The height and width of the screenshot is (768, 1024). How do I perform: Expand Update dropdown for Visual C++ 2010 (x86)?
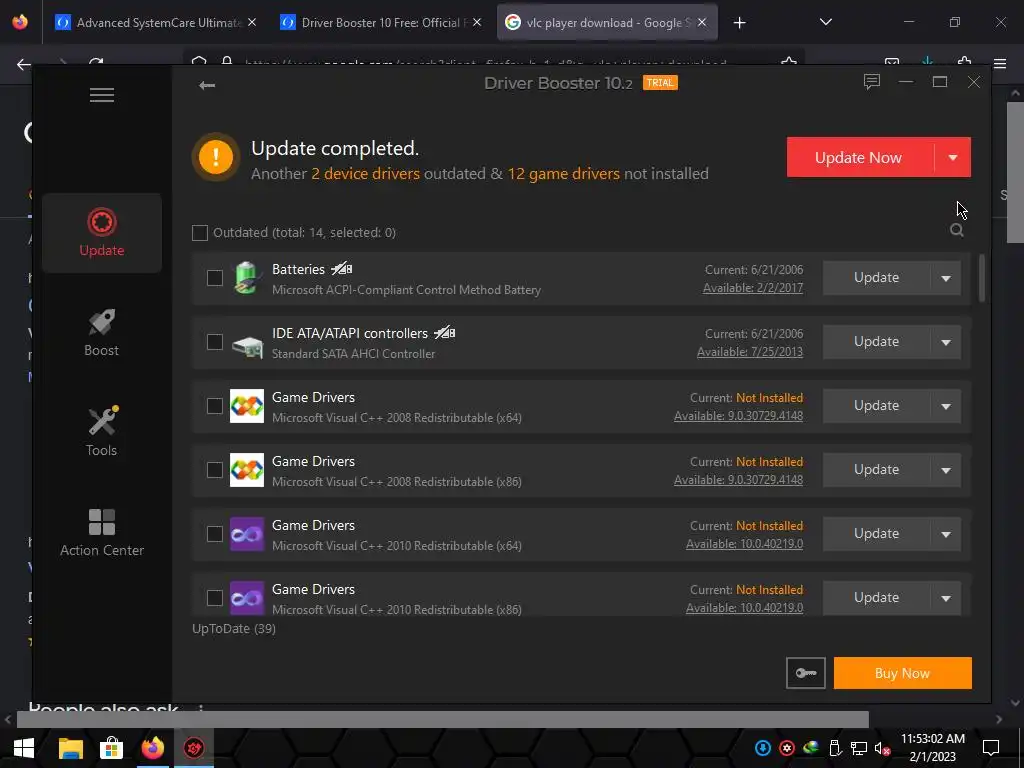tap(946, 598)
